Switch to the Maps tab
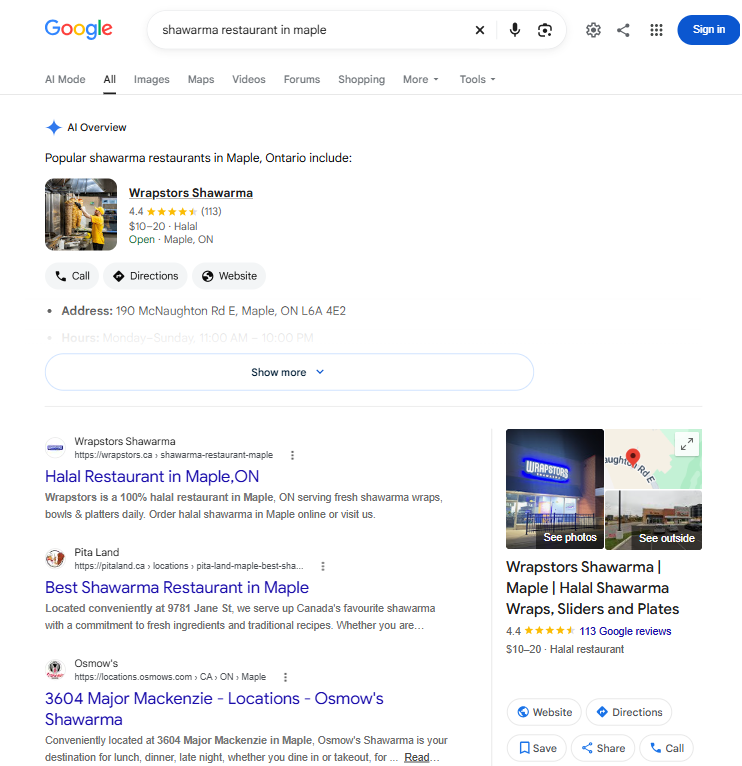Screen dimensions: 742x766 point(201,79)
